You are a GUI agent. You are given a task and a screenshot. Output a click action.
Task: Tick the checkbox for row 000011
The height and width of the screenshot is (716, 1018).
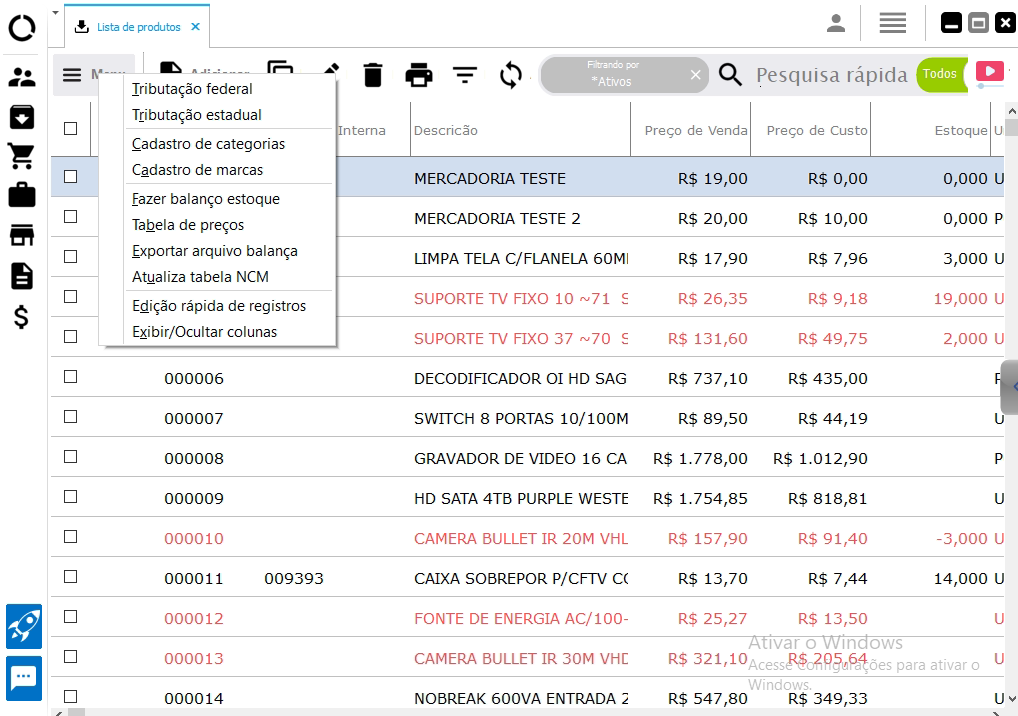(x=71, y=577)
